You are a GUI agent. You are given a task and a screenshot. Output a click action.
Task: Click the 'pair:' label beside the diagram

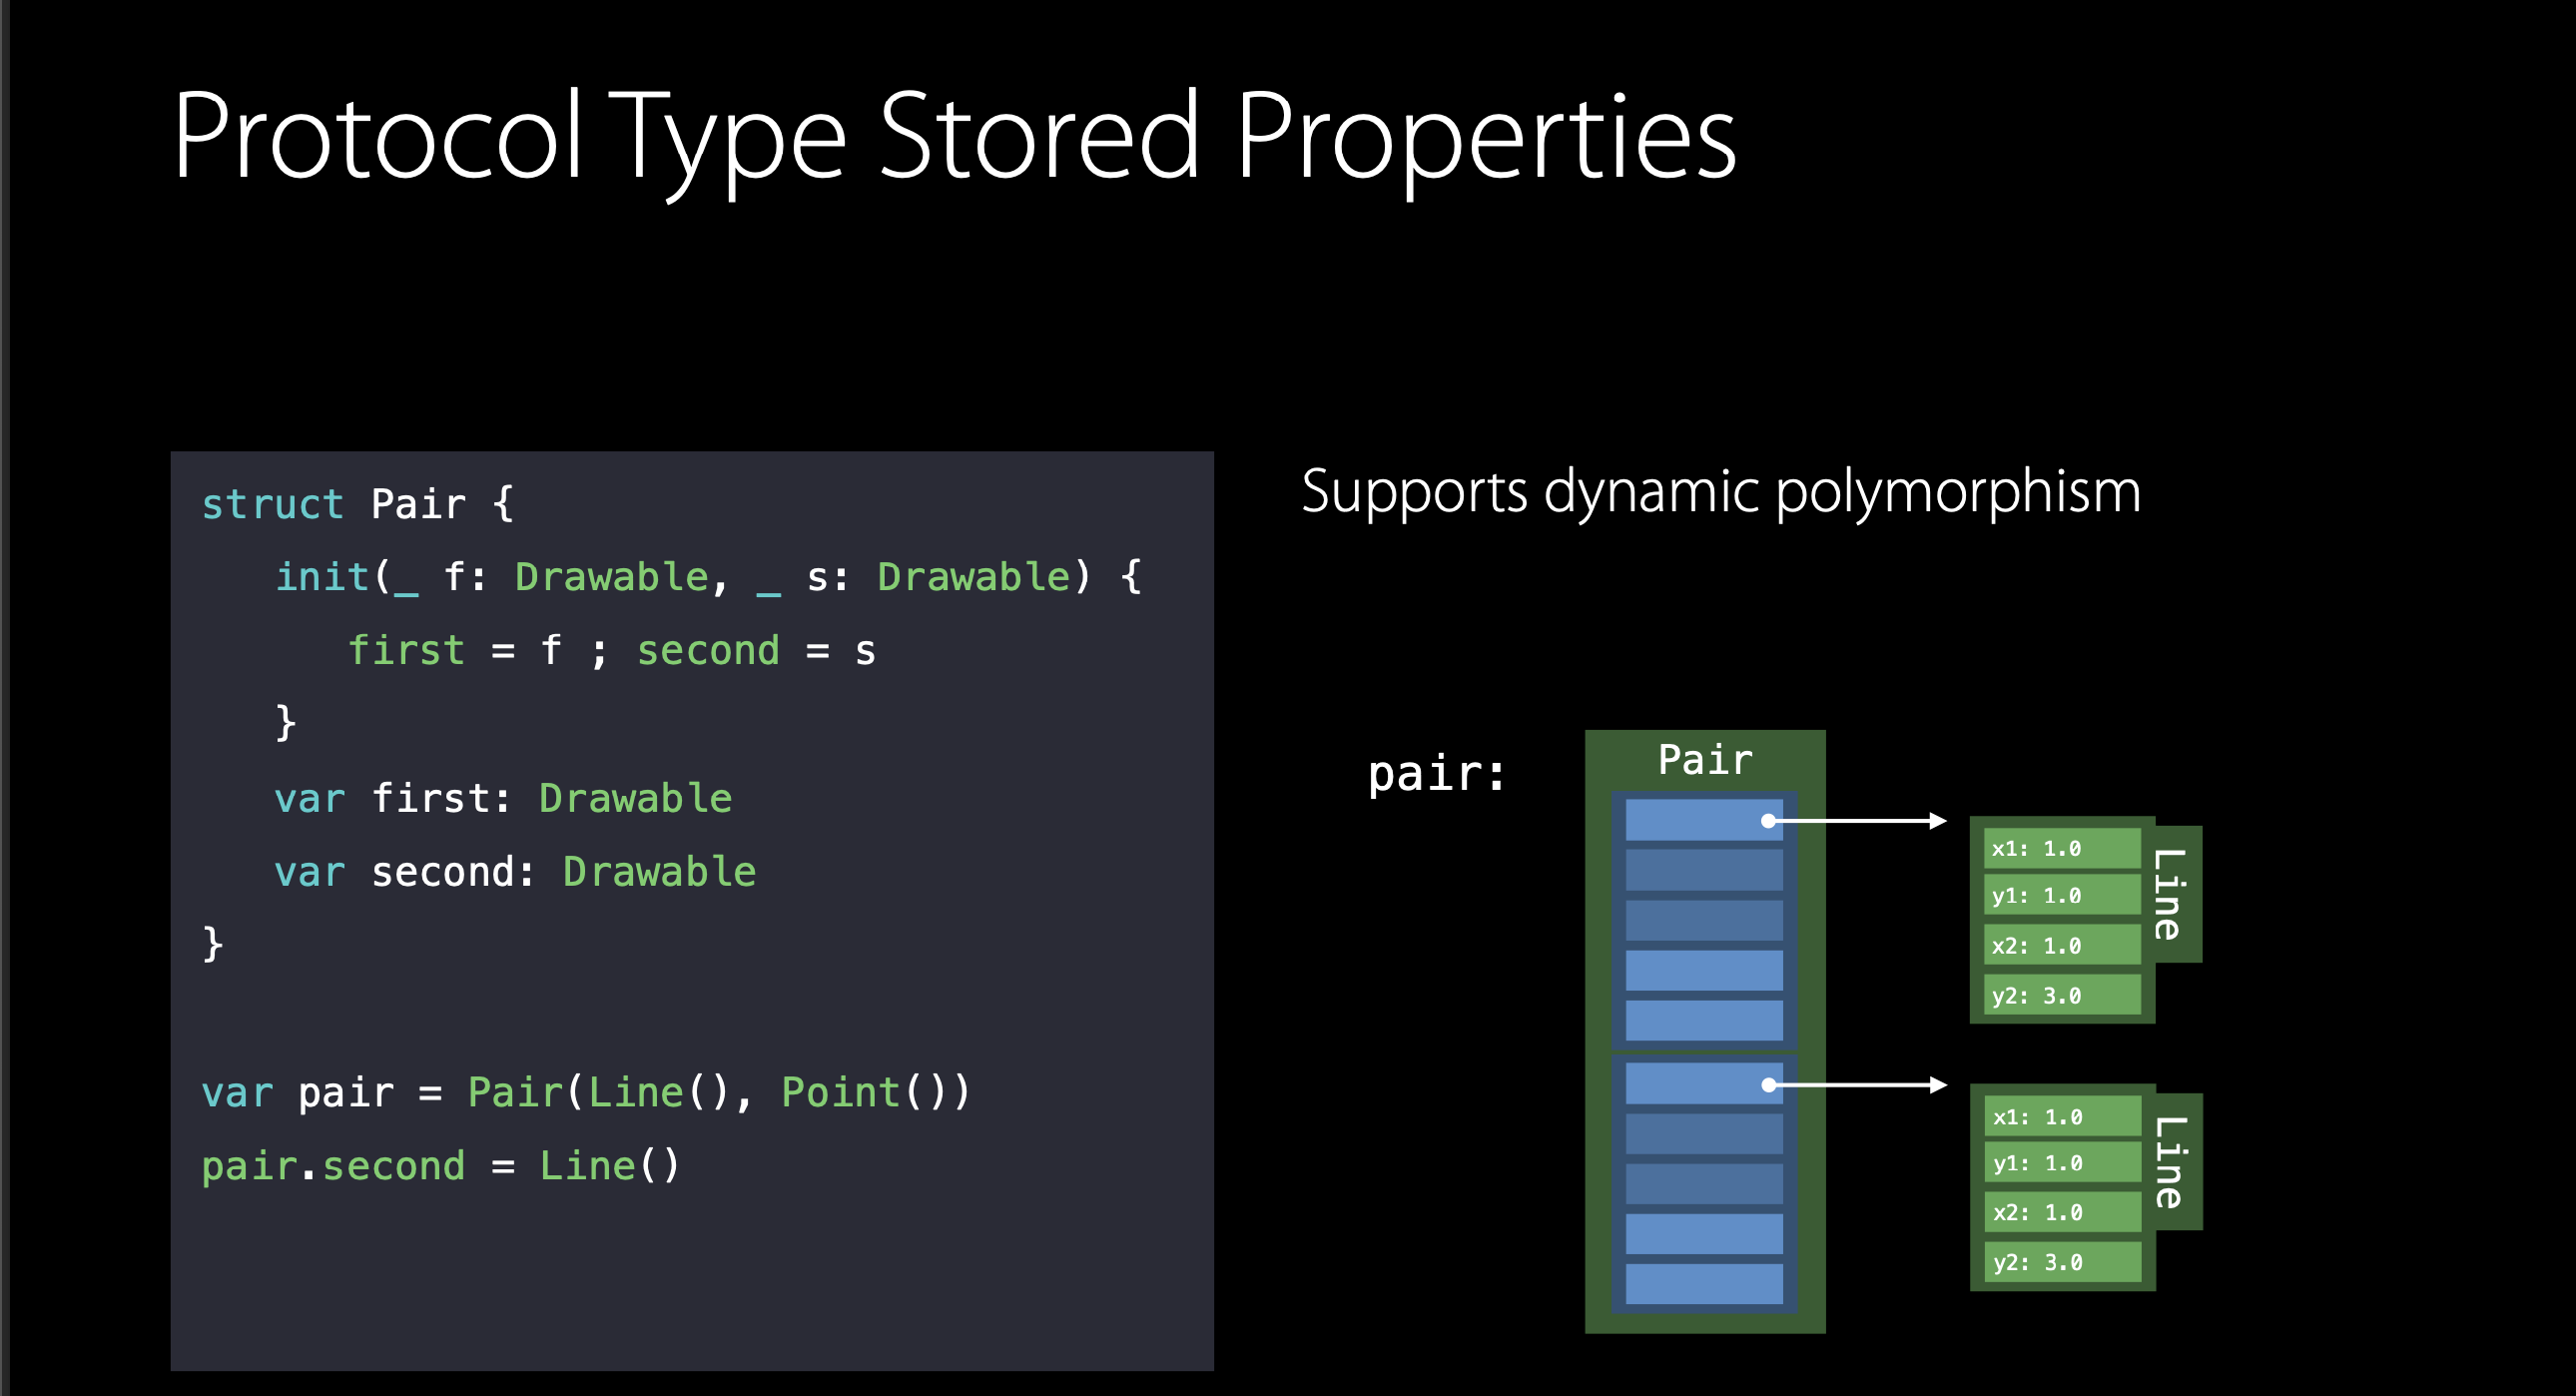click(x=1436, y=773)
